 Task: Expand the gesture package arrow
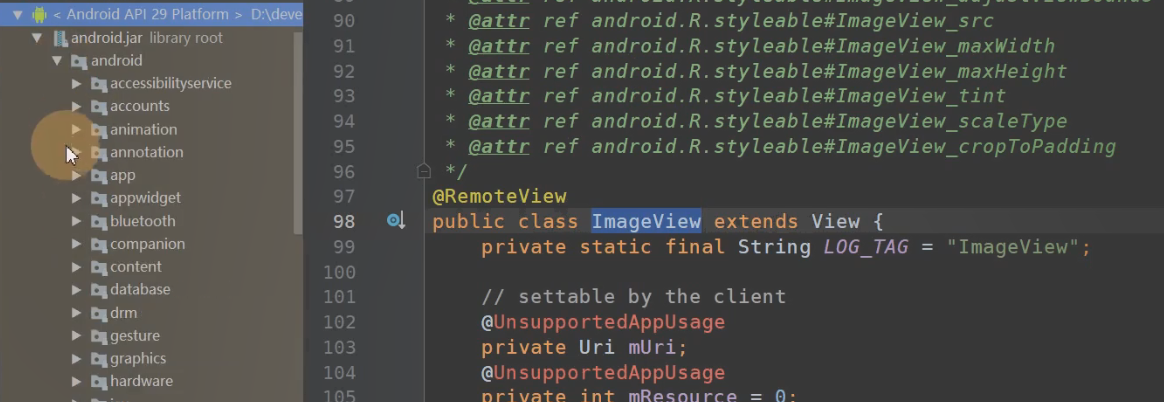click(x=76, y=336)
